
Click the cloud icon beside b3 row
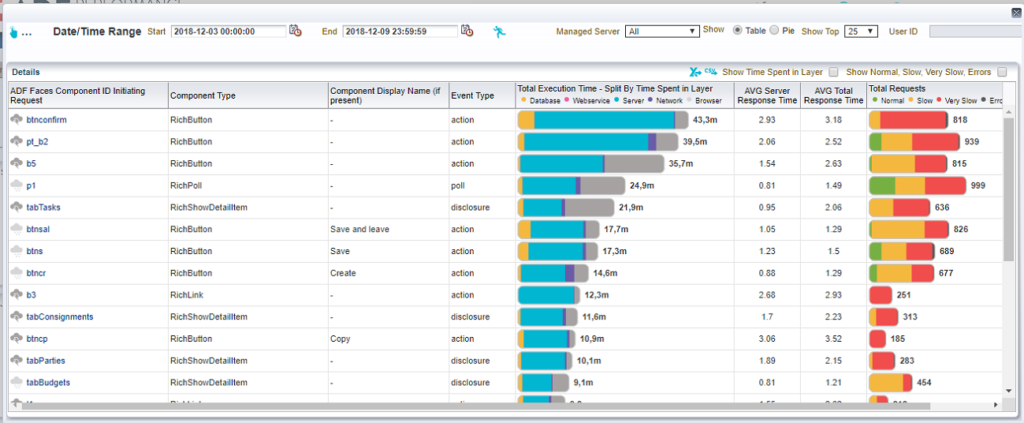tap(16, 294)
